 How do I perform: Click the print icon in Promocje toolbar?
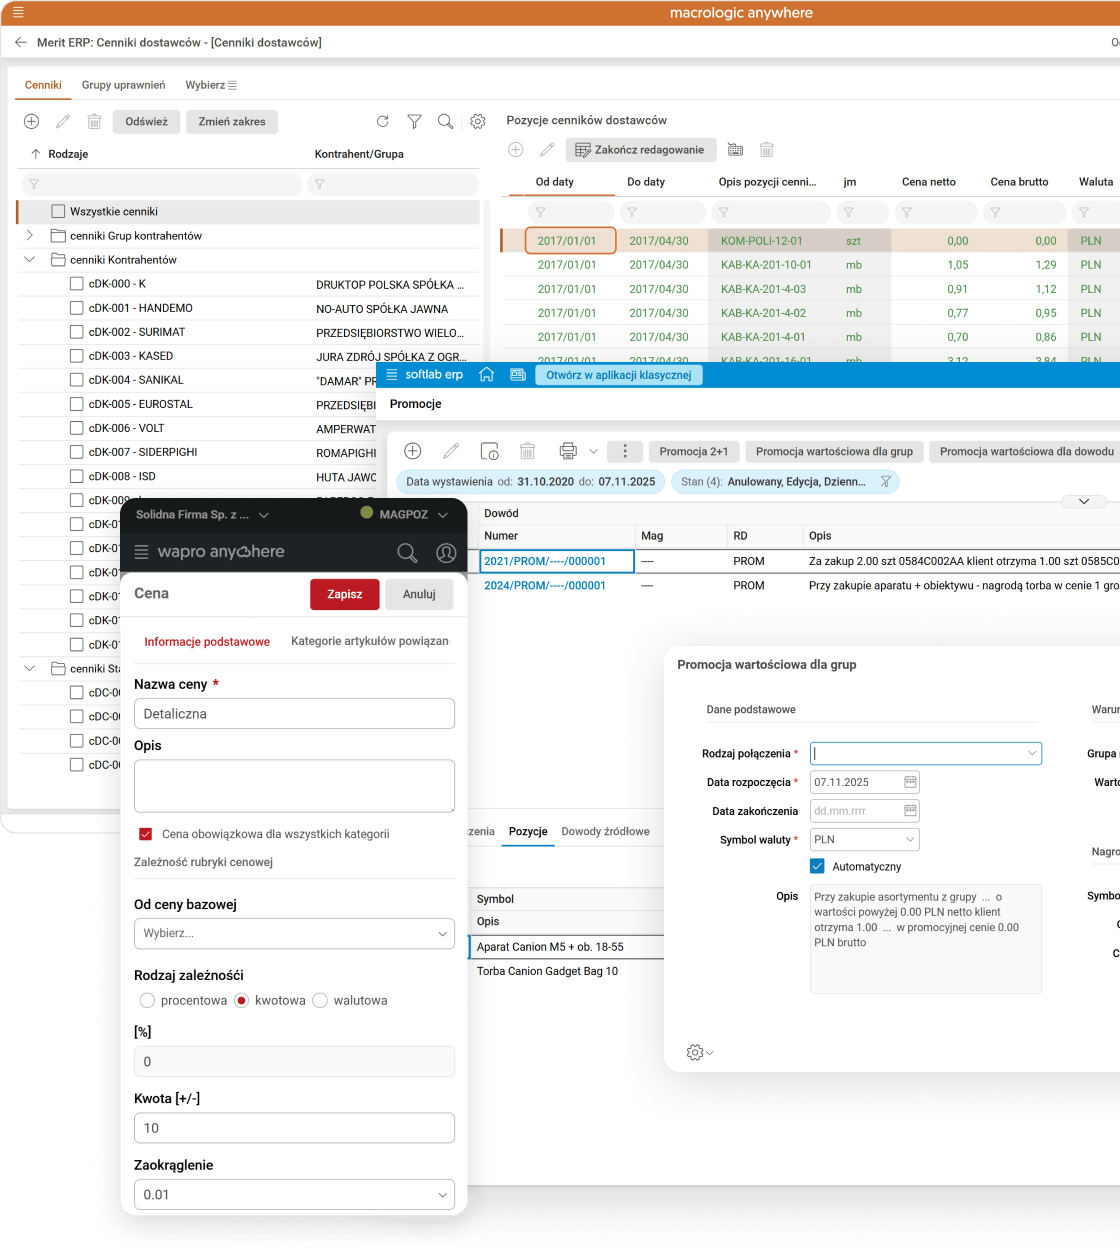point(568,451)
